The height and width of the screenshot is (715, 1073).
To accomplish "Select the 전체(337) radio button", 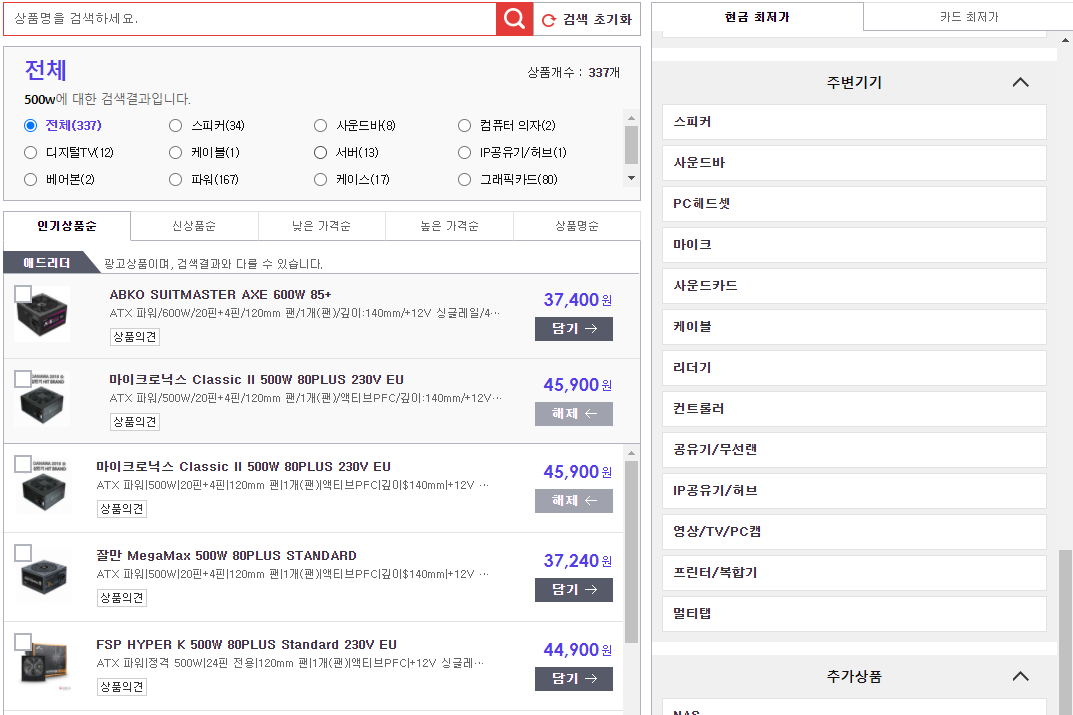I will (30, 125).
